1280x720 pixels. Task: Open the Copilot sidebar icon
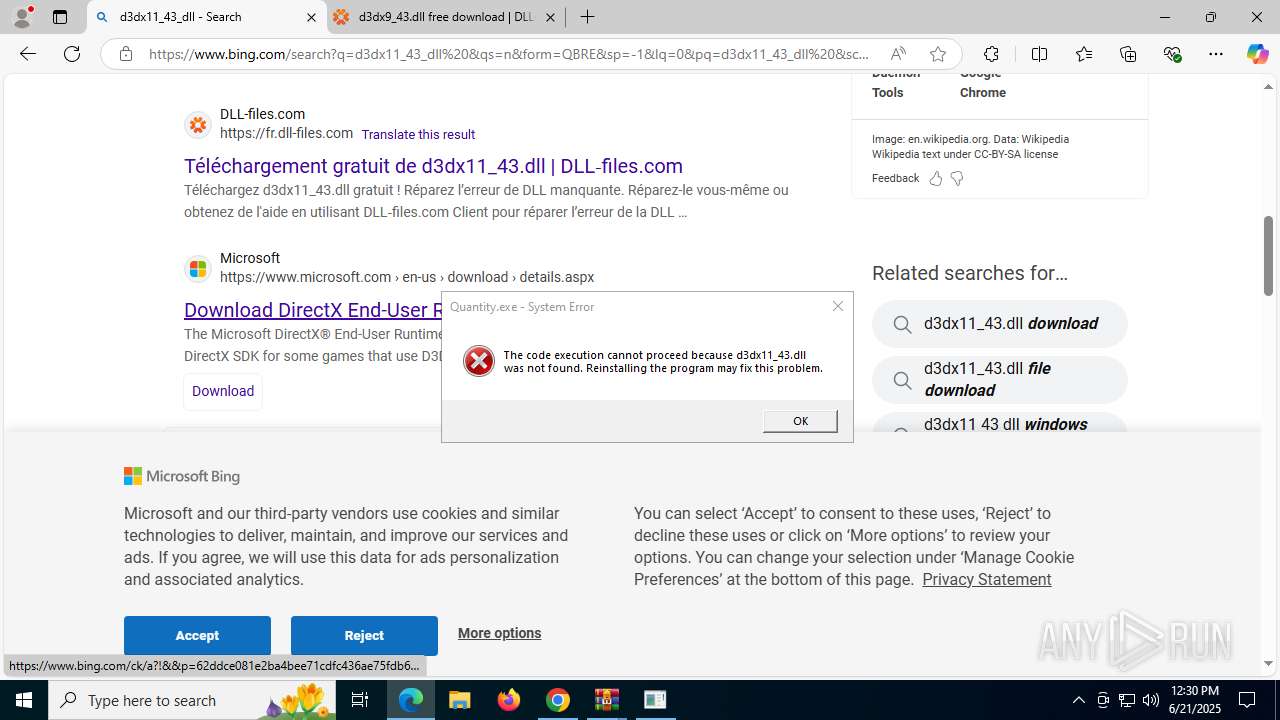pos(1257,54)
